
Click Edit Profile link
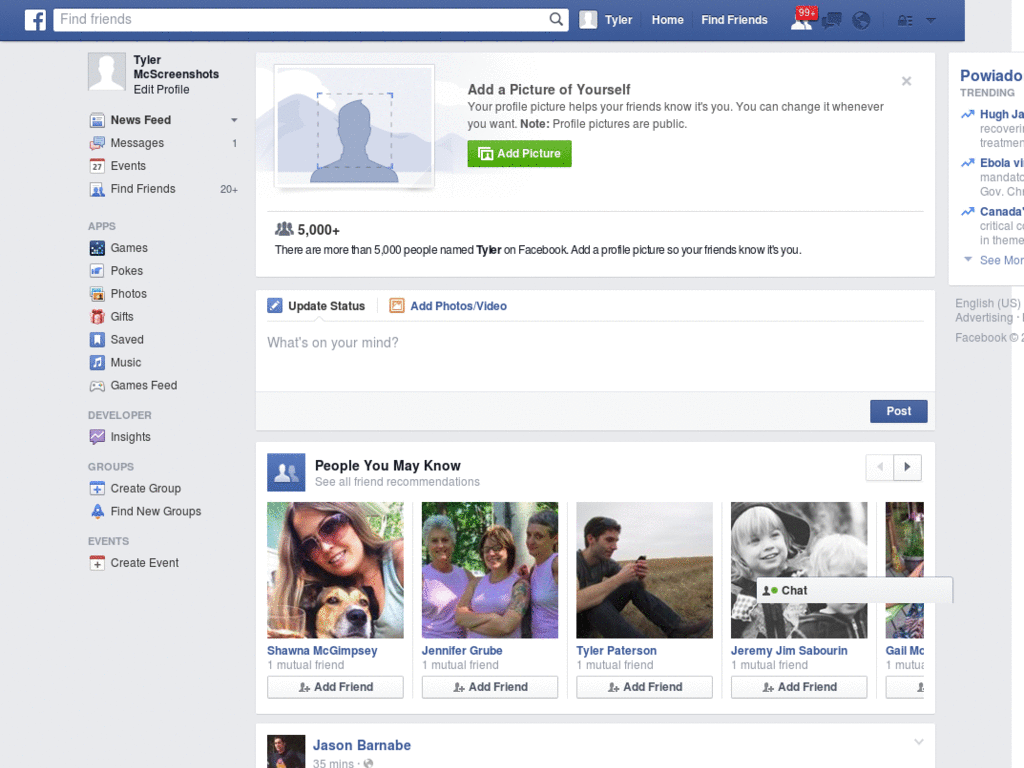[x=161, y=89]
